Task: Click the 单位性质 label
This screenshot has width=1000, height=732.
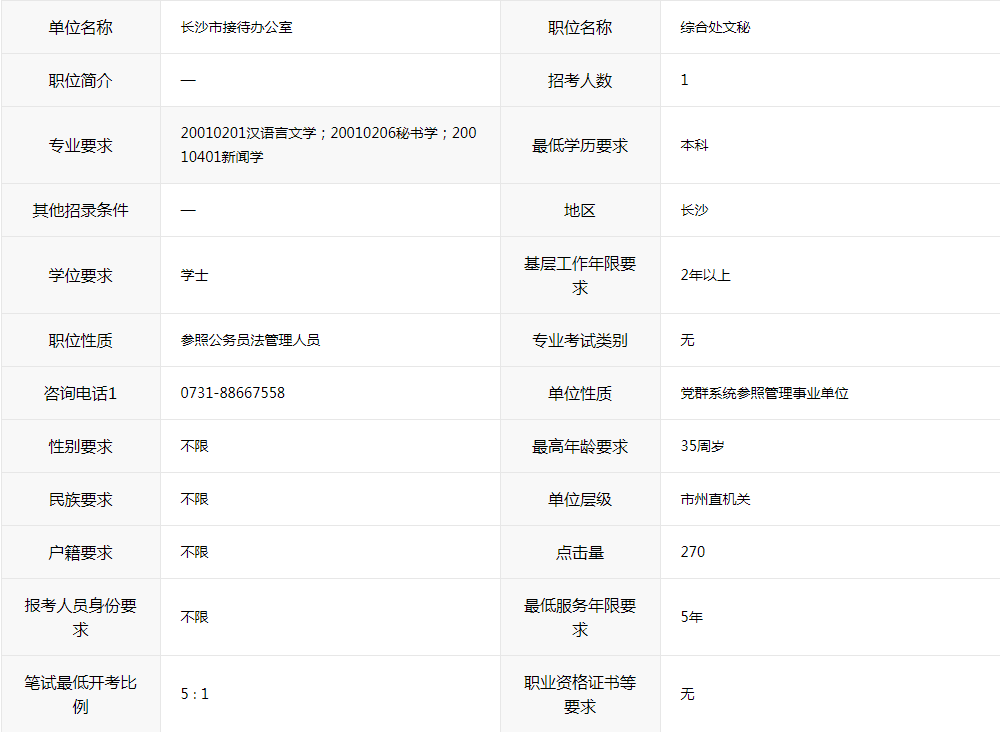Action: pyautogui.click(x=580, y=393)
